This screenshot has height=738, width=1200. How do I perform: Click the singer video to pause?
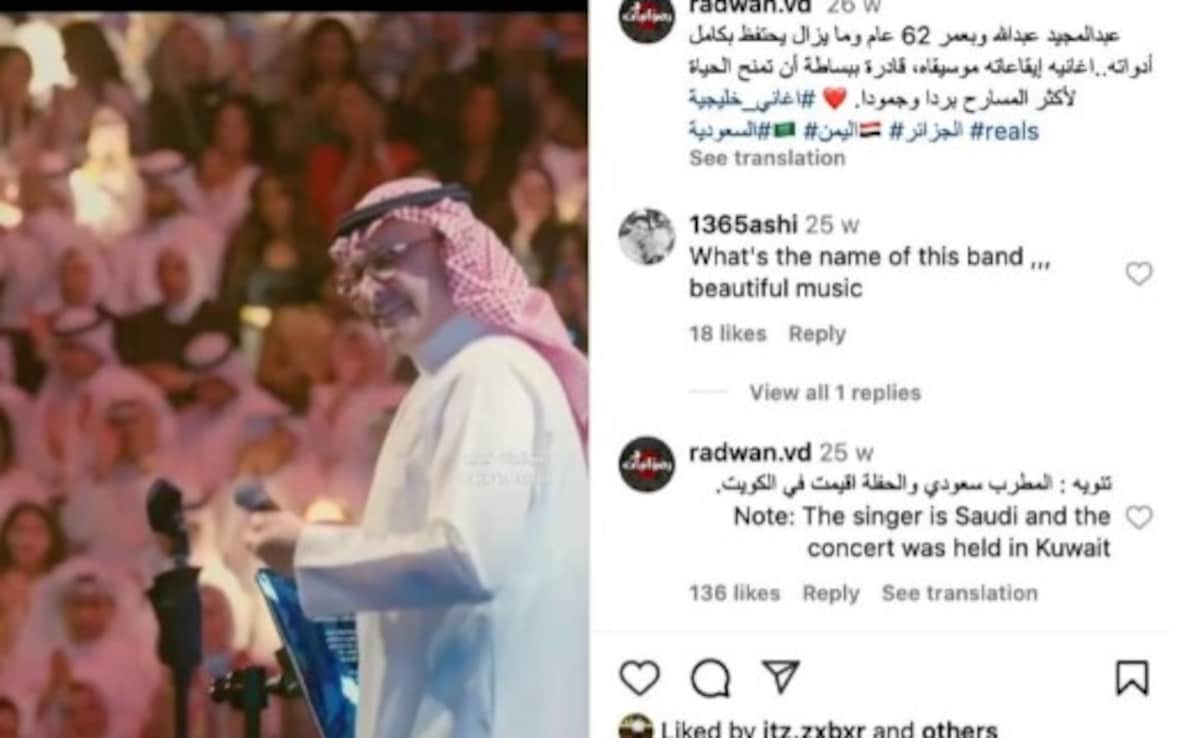294,375
